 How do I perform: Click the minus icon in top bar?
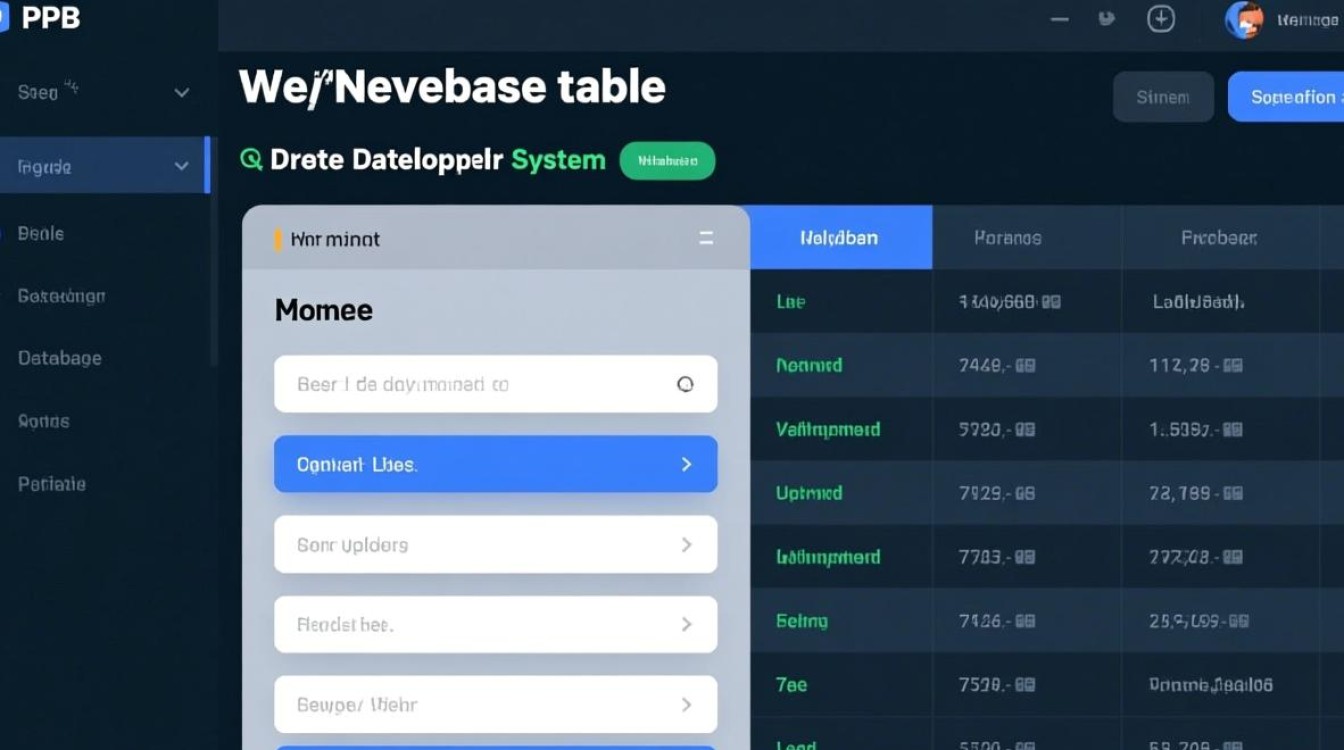1060,19
